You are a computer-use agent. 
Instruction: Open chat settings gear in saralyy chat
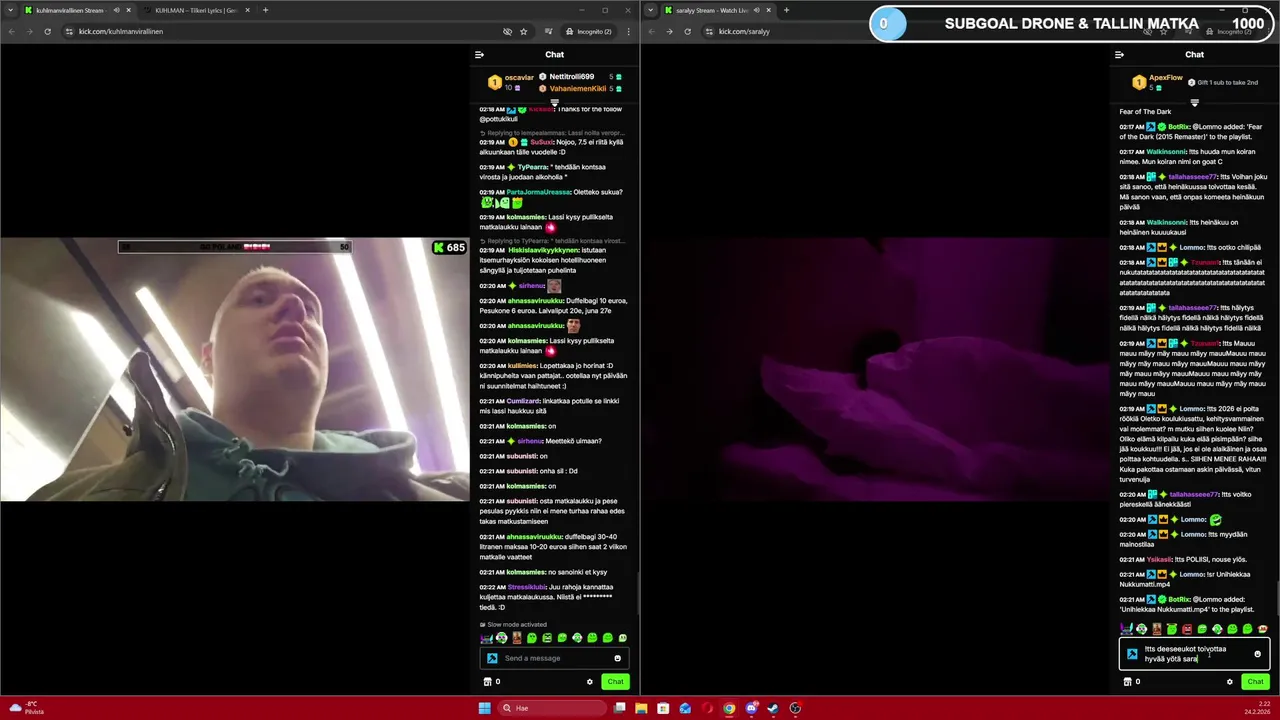coord(1229,682)
